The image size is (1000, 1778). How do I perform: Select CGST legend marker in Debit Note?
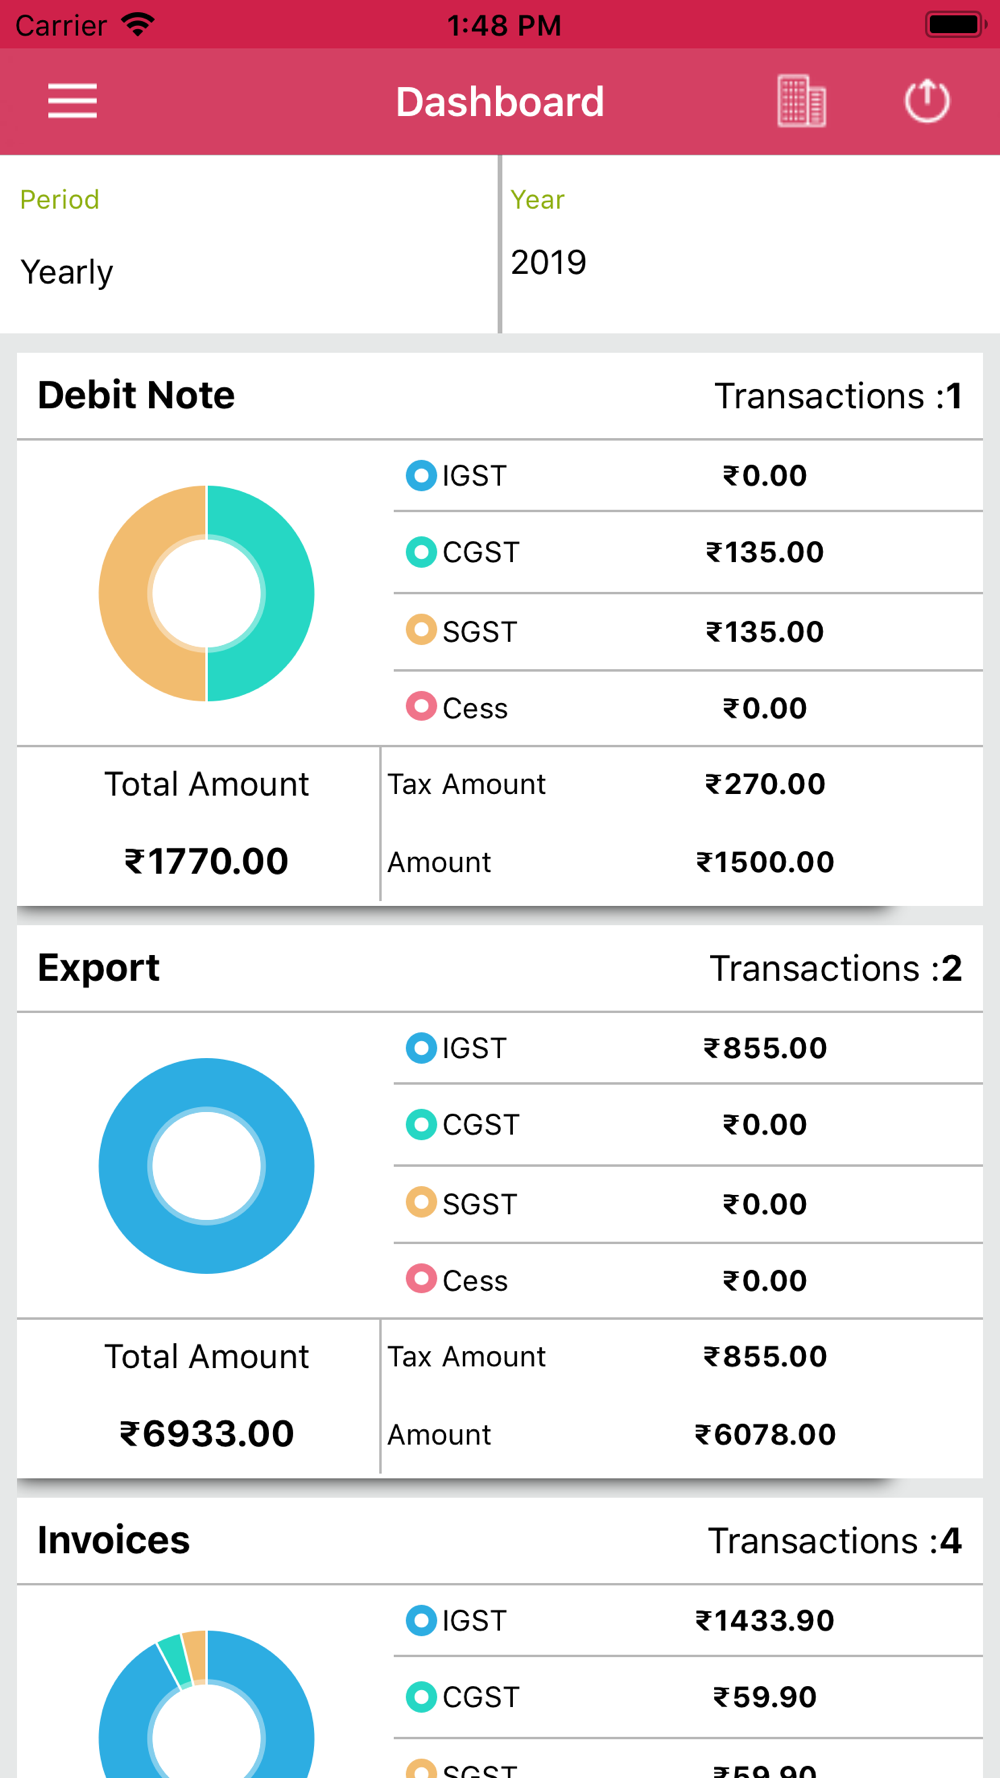click(421, 552)
